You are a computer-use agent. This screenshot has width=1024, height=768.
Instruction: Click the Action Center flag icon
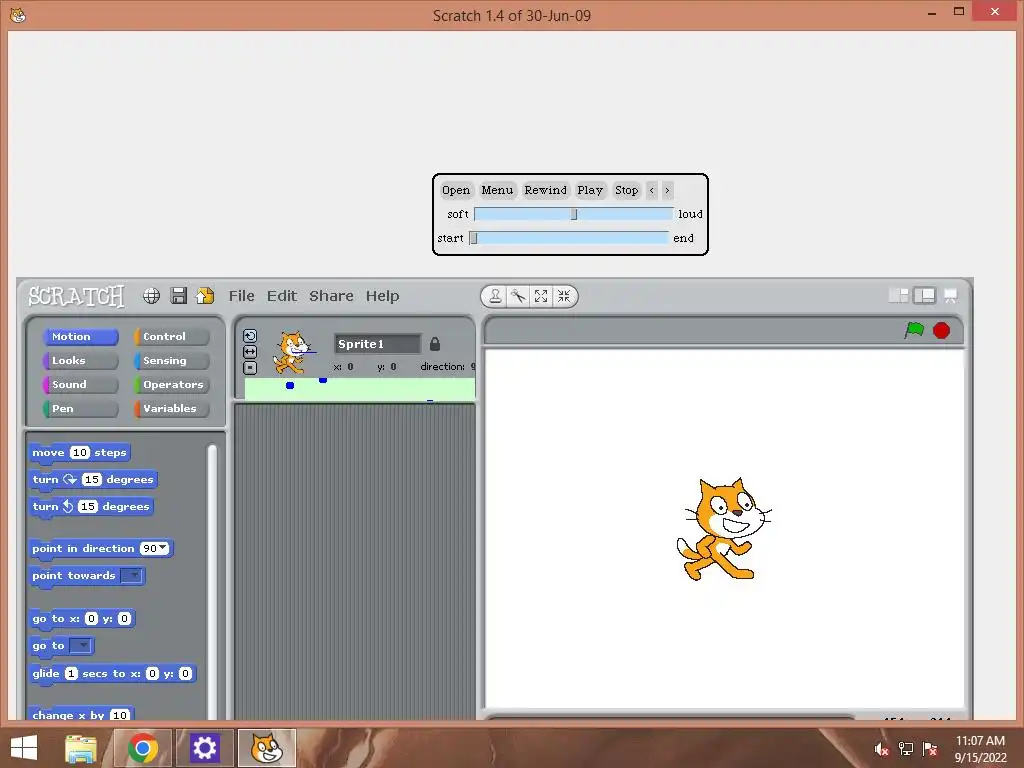930,749
